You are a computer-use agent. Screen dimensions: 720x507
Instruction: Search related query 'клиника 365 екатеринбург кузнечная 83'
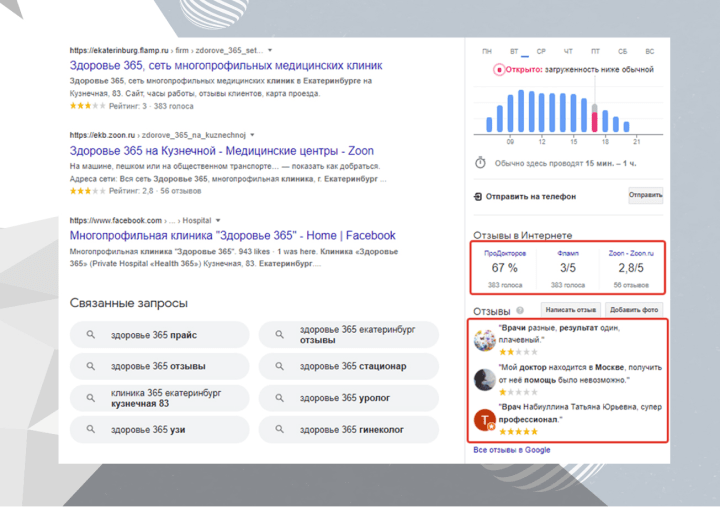tap(159, 398)
